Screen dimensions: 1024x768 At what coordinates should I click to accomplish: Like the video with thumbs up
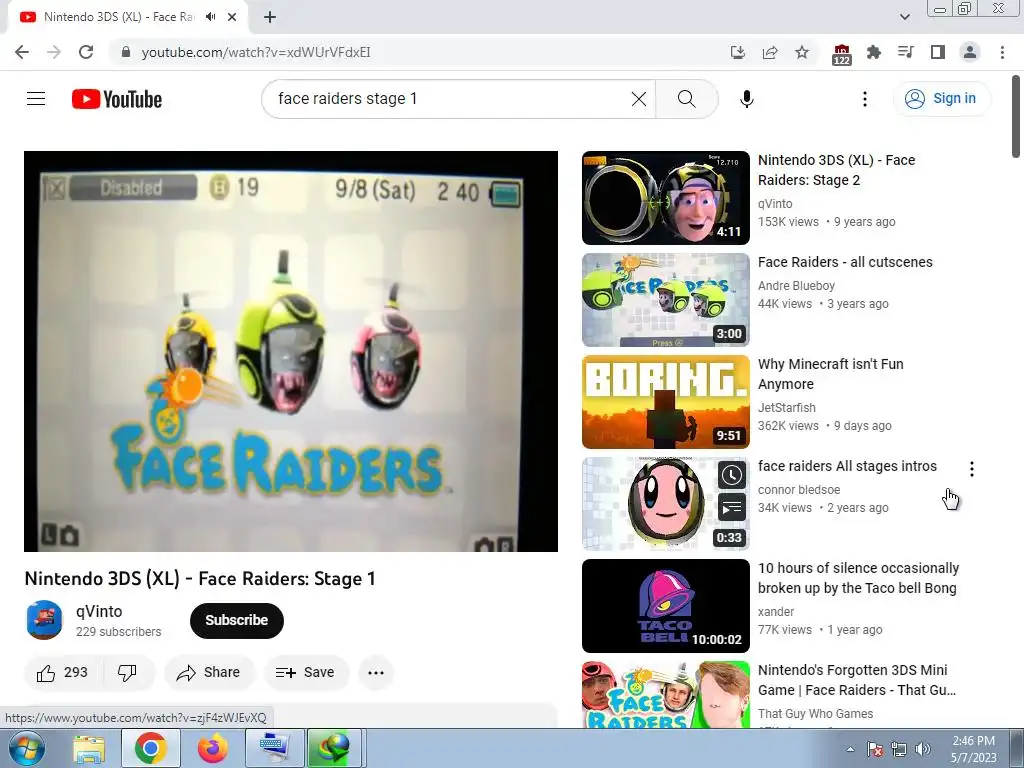pyautogui.click(x=61, y=672)
